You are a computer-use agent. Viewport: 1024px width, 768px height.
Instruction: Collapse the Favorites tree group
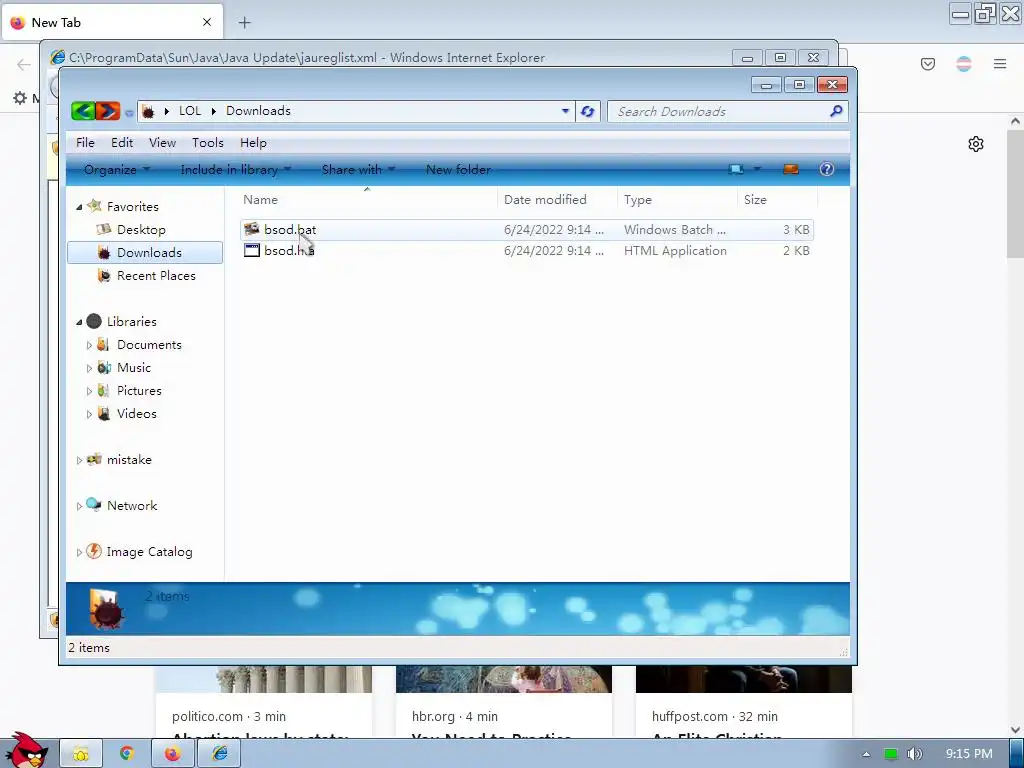tap(79, 207)
